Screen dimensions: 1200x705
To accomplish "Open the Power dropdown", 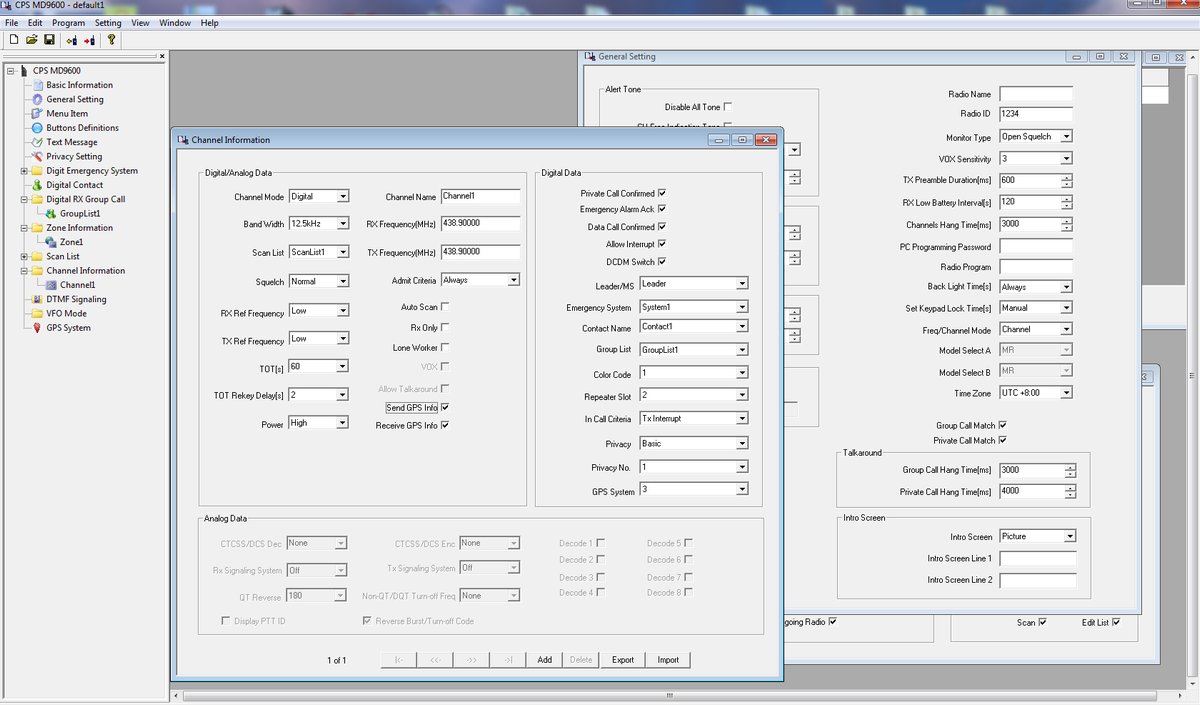I will [x=319, y=423].
